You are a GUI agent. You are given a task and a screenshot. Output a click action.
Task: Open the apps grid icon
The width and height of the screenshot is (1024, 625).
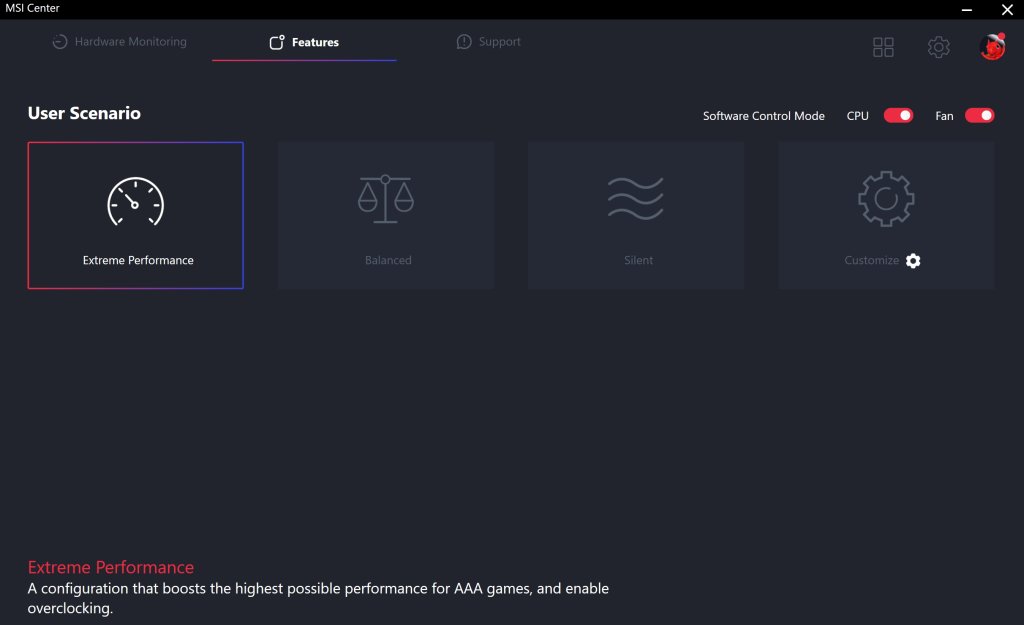tap(883, 47)
